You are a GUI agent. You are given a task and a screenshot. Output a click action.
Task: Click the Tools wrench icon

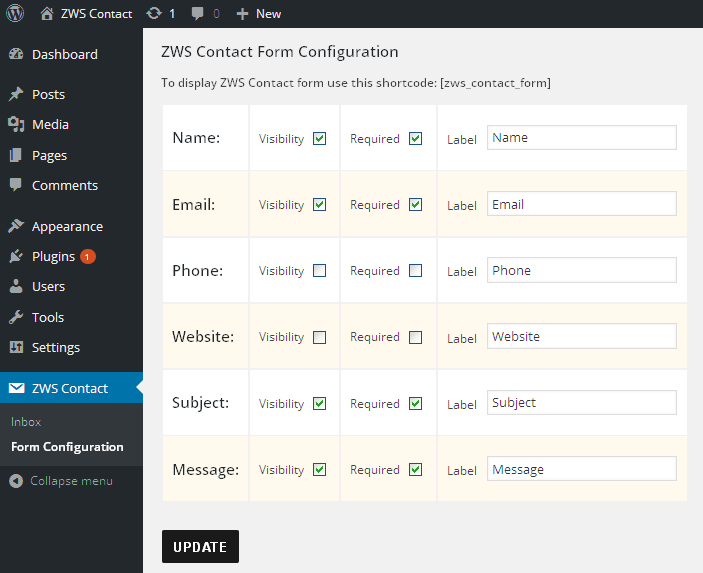(16, 317)
